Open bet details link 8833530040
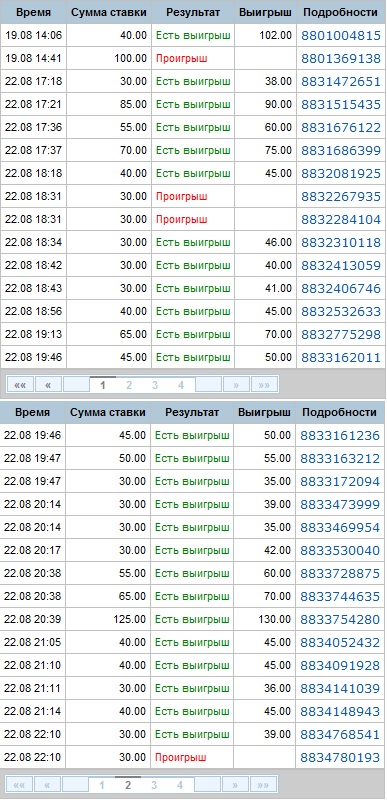Image resolution: width=387 pixels, height=802 pixels. coord(340,551)
